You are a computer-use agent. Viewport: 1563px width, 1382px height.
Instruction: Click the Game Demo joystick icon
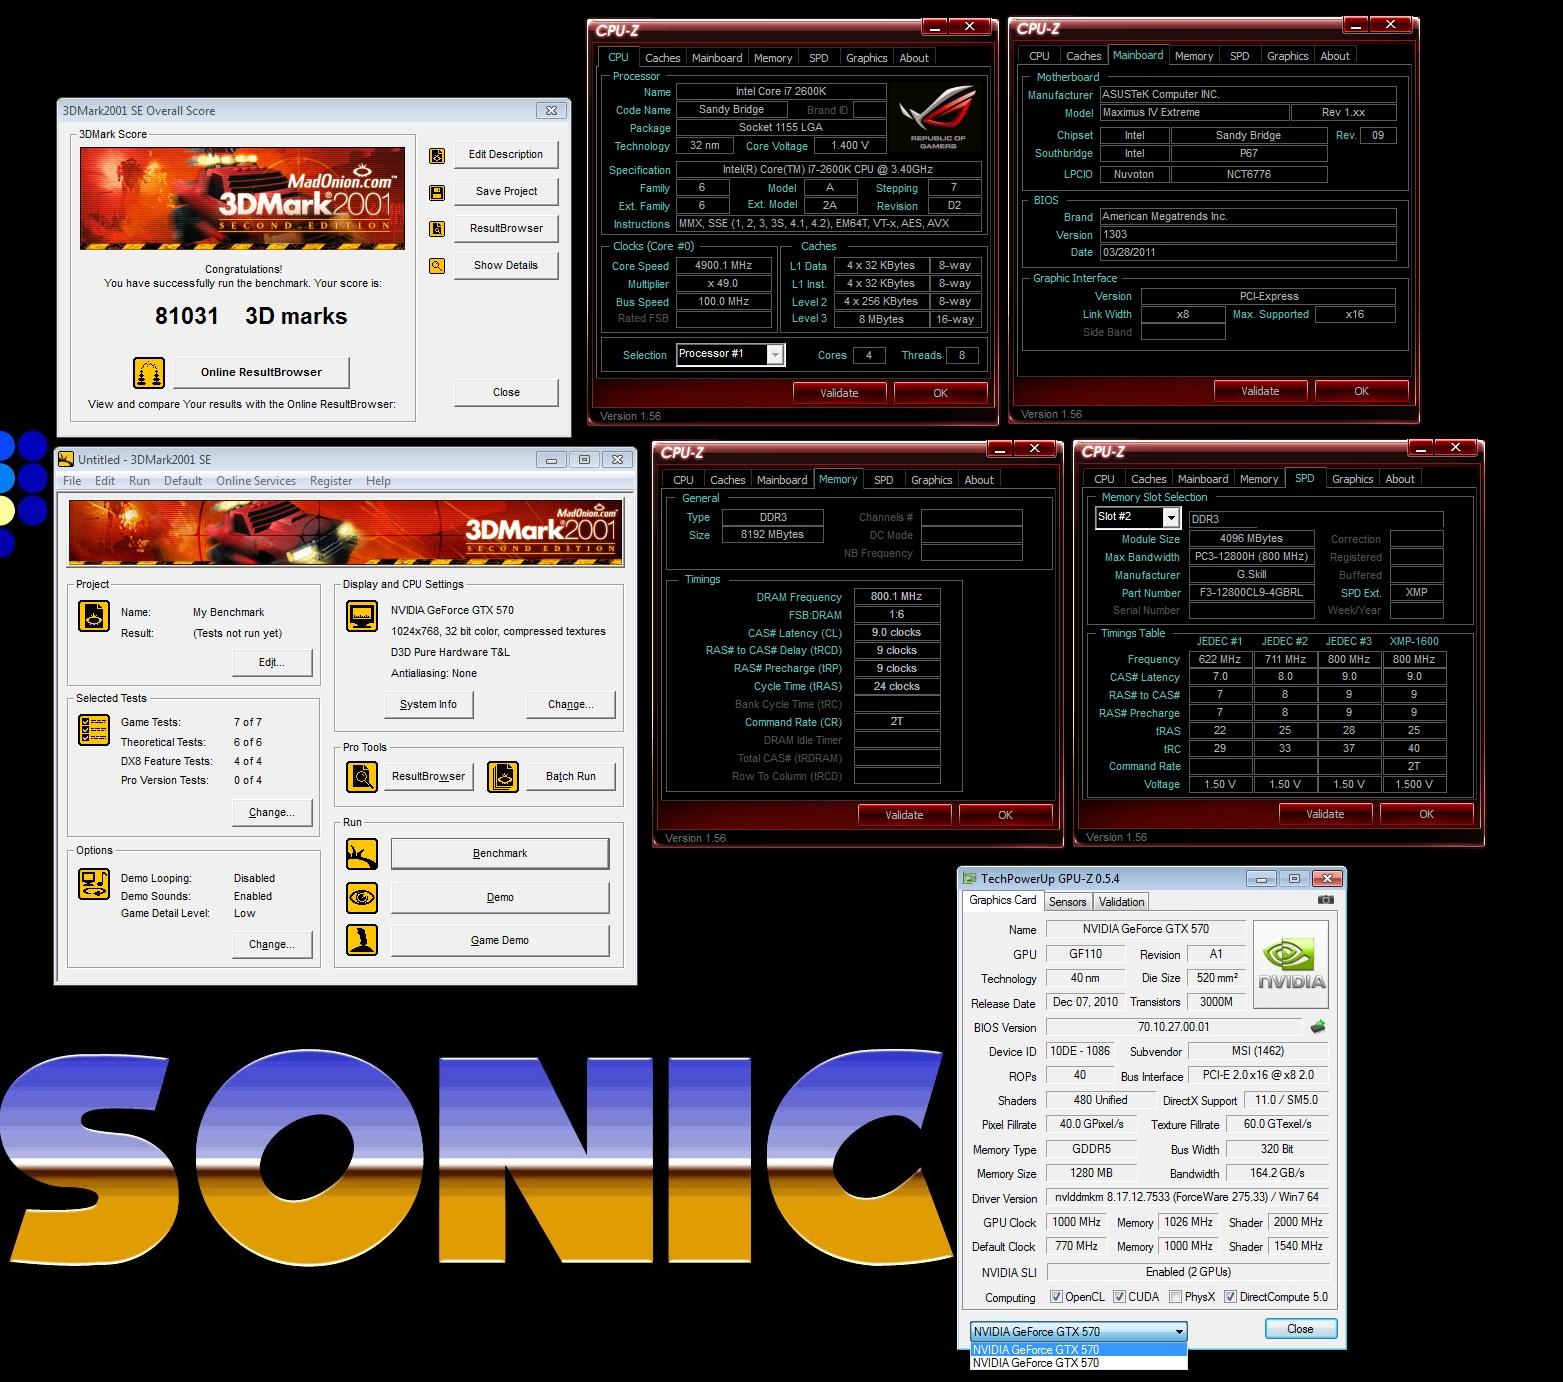362,940
